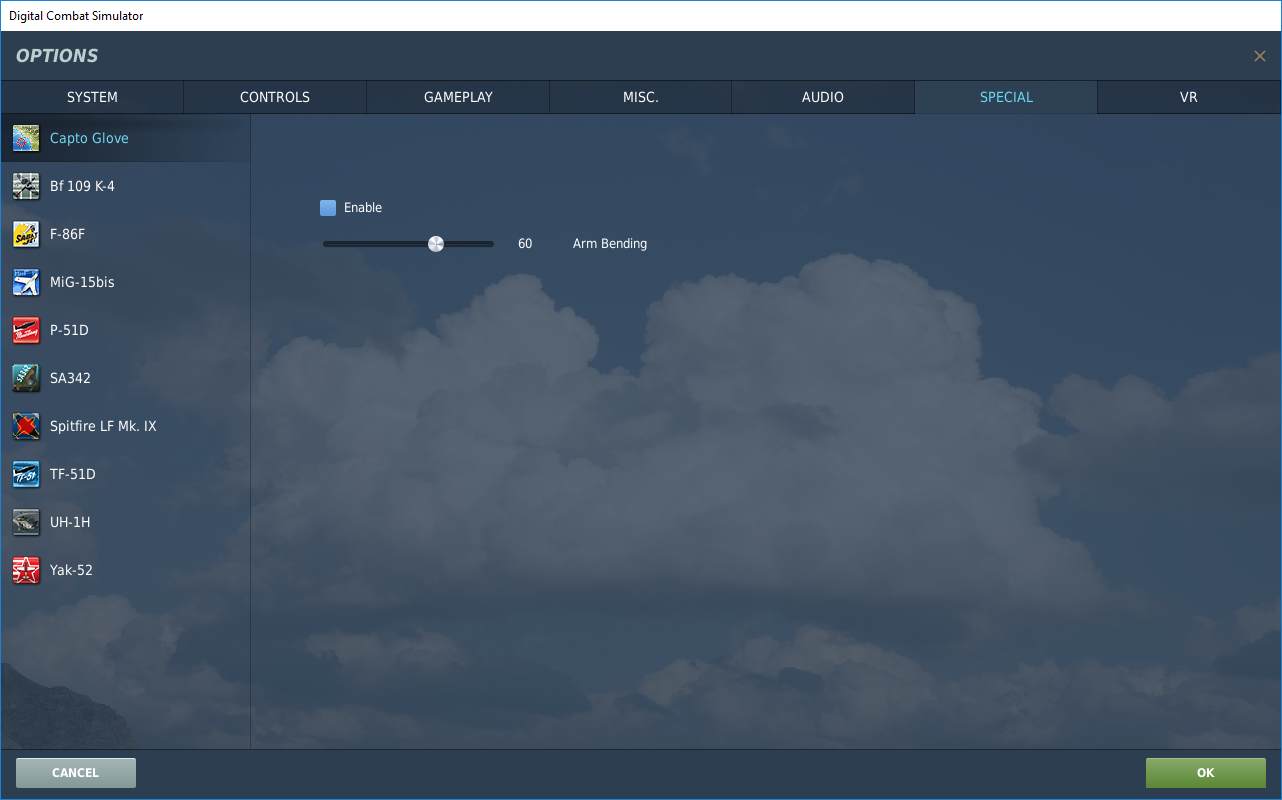Click the Arm Bending value 60
This screenshot has width=1282, height=800.
(x=525, y=244)
